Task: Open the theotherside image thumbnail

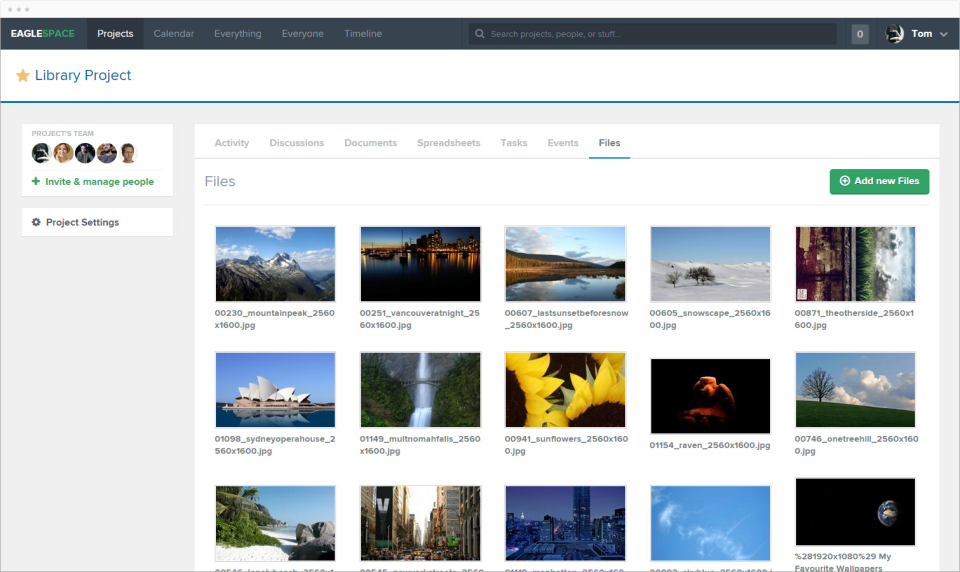Action: (855, 263)
